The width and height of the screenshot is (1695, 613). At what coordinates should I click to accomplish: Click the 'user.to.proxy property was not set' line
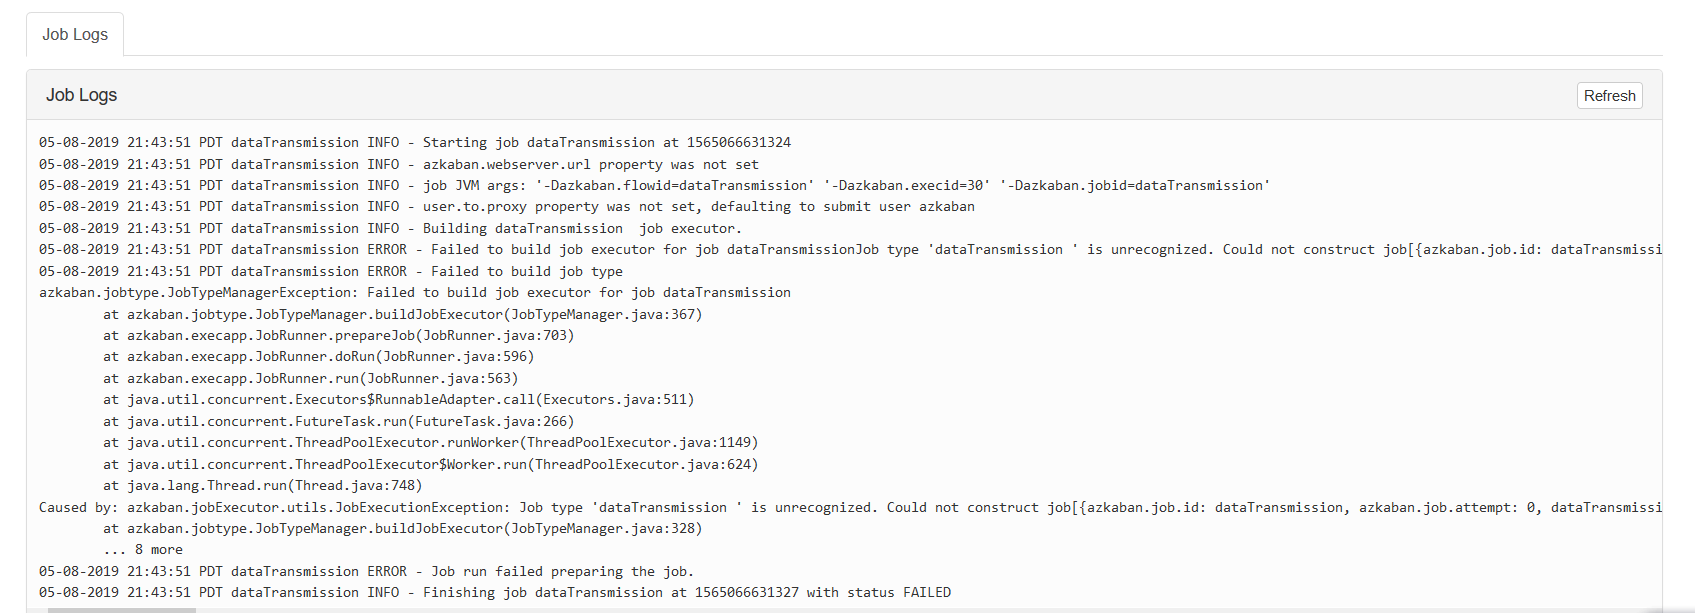point(506,207)
